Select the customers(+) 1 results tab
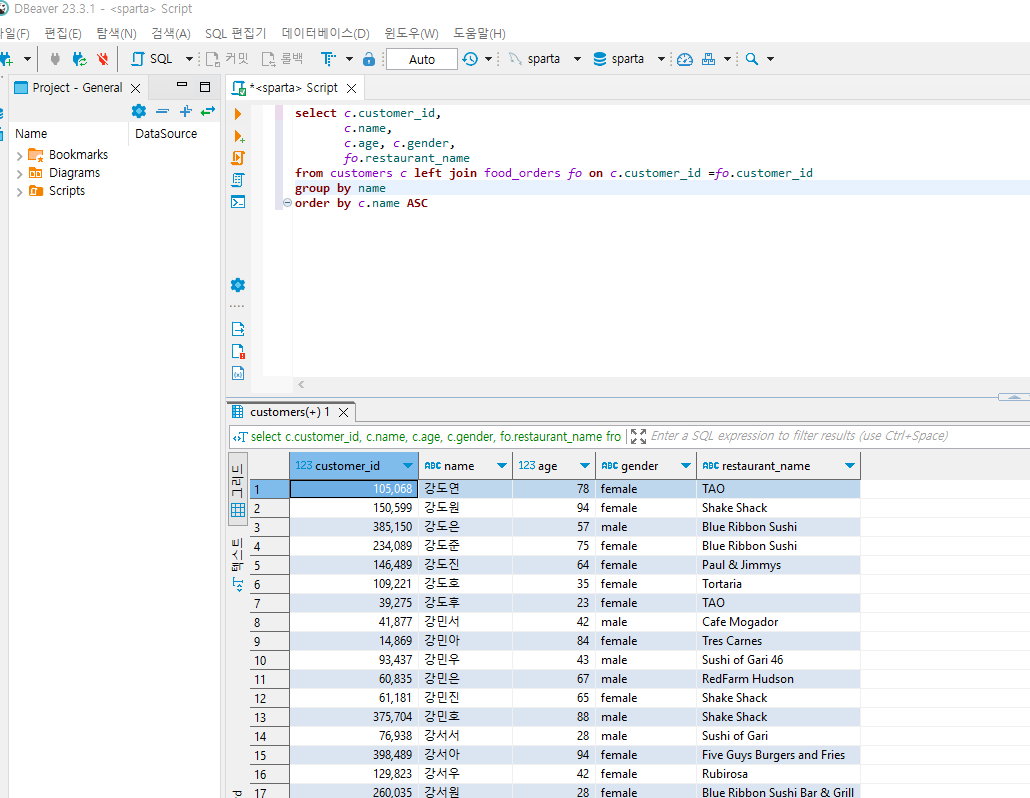The height and width of the screenshot is (798, 1030). pyautogui.click(x=289, y=412)
